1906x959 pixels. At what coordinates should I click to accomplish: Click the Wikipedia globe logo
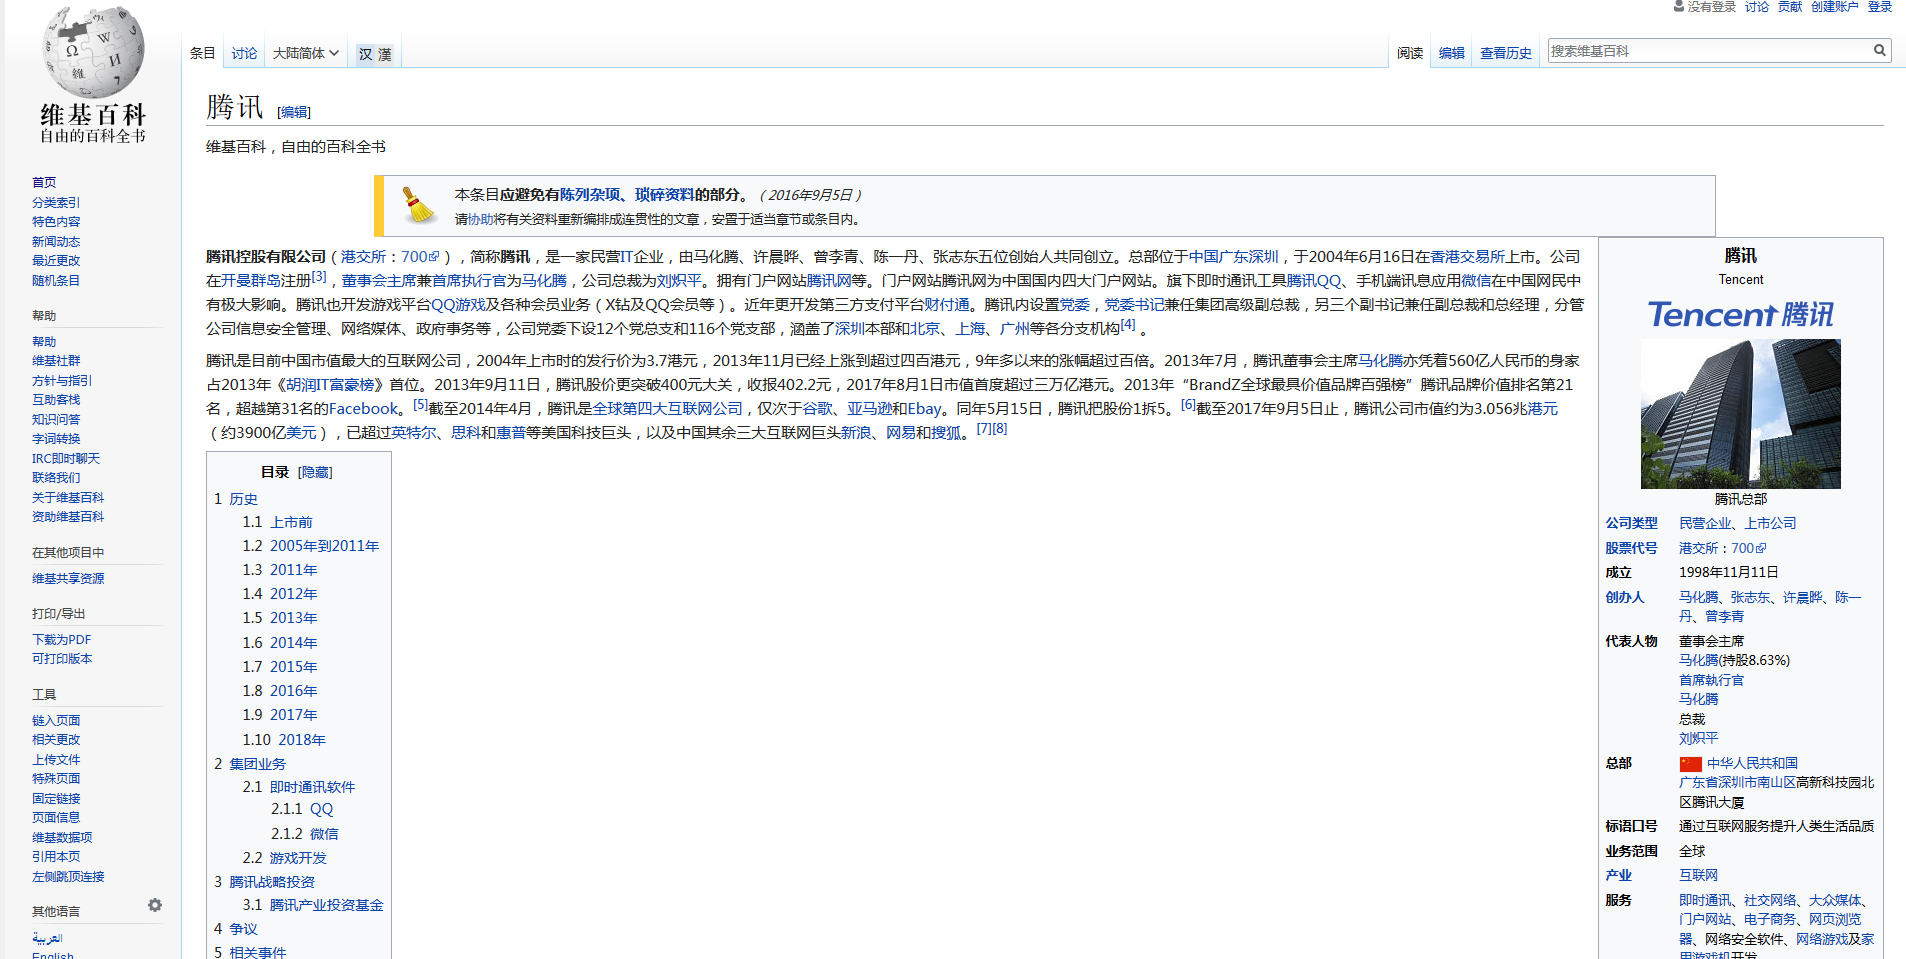click(93, 52)
